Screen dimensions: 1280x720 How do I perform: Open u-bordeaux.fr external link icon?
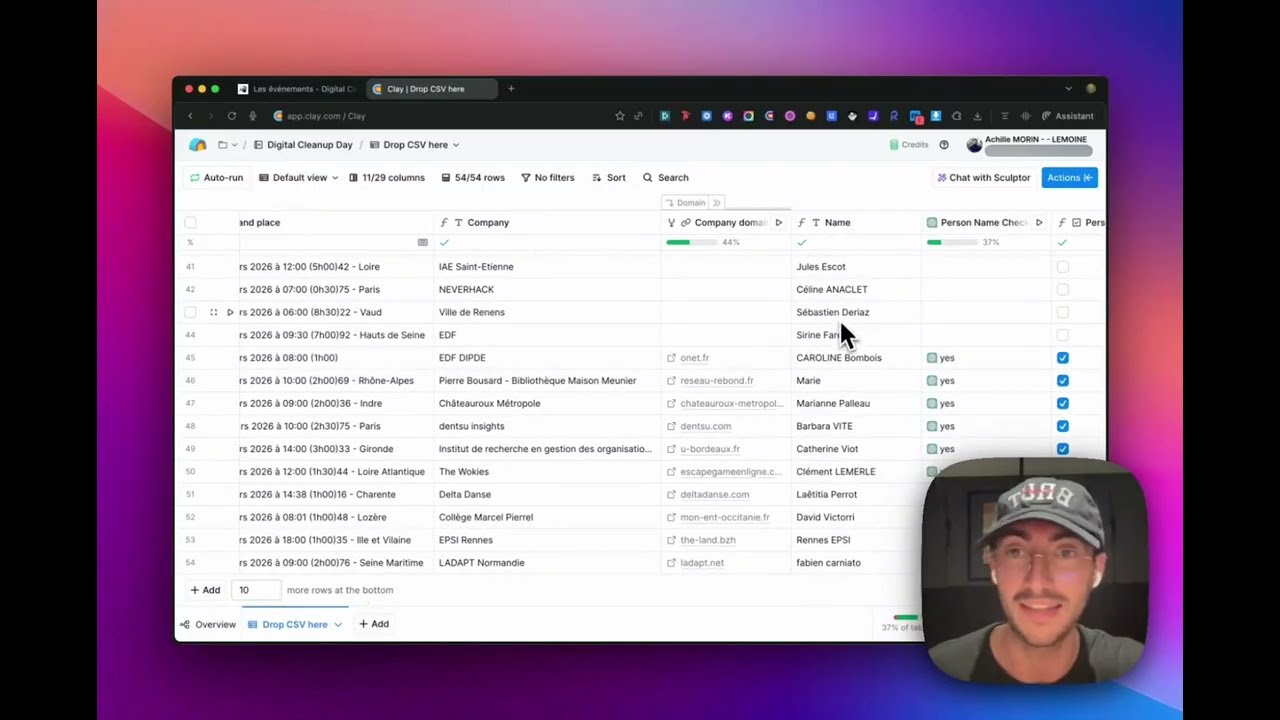pos(672,449)
